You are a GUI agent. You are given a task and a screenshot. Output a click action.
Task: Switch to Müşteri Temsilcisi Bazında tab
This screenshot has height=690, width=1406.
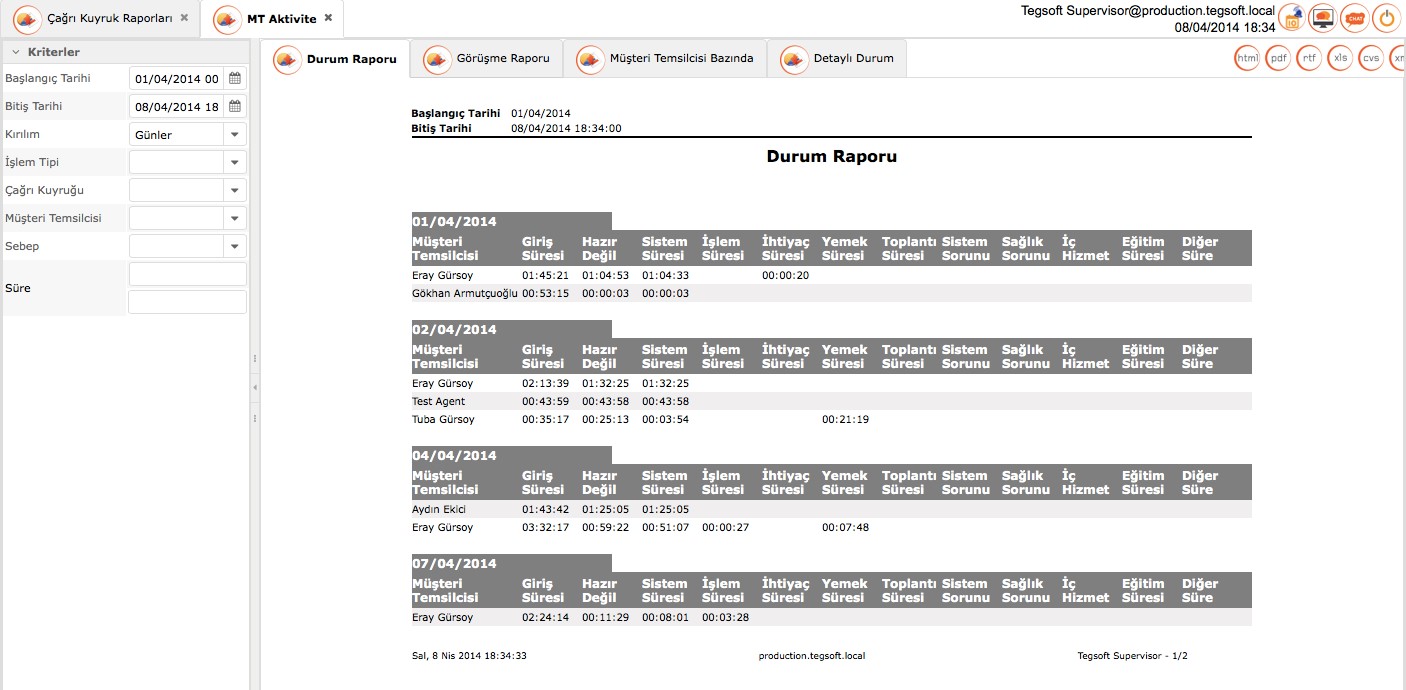click(x=665, y=59)
